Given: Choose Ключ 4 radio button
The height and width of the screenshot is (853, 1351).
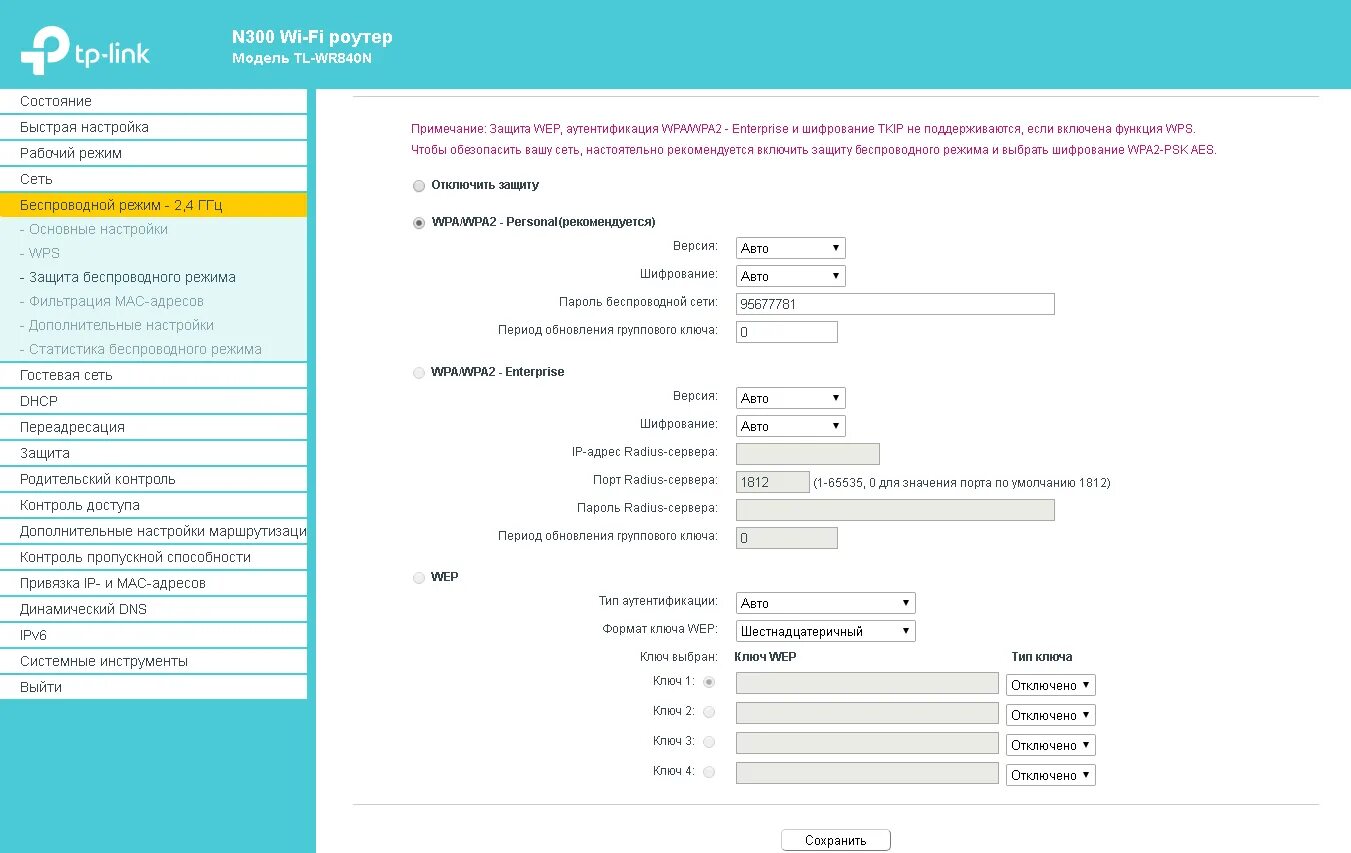Looking at the screenshot, I should [x=709, y=772].
